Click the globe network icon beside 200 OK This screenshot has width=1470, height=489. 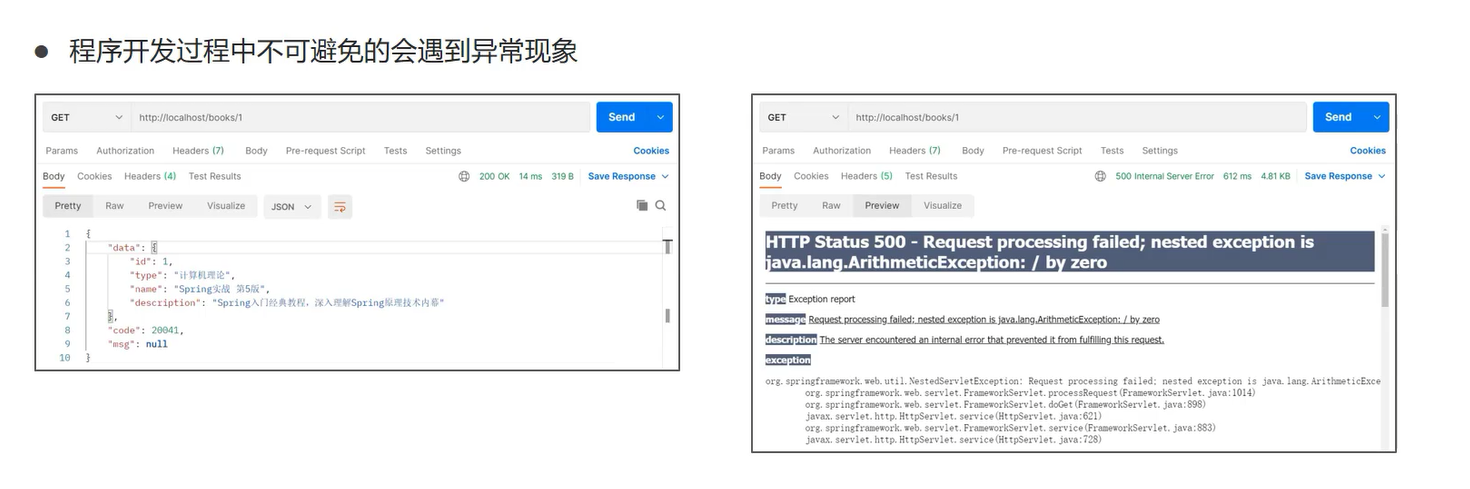pyautogui.click(x=464, y=176)
